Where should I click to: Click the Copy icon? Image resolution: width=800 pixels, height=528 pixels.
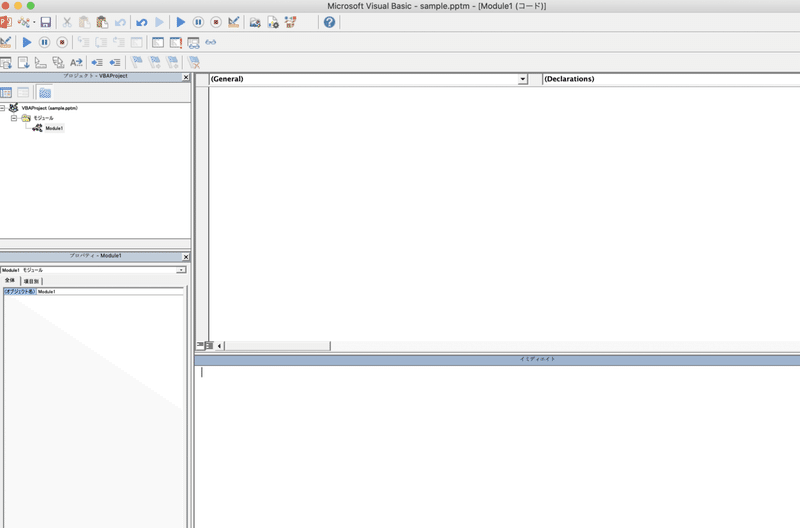[x=84, y=22]
